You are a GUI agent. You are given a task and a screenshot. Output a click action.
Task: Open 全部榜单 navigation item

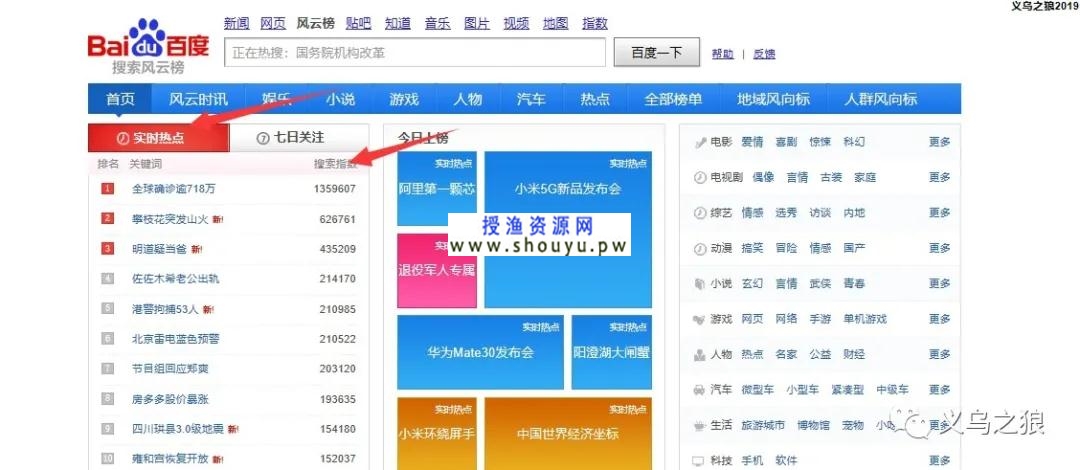coord(673,99)
